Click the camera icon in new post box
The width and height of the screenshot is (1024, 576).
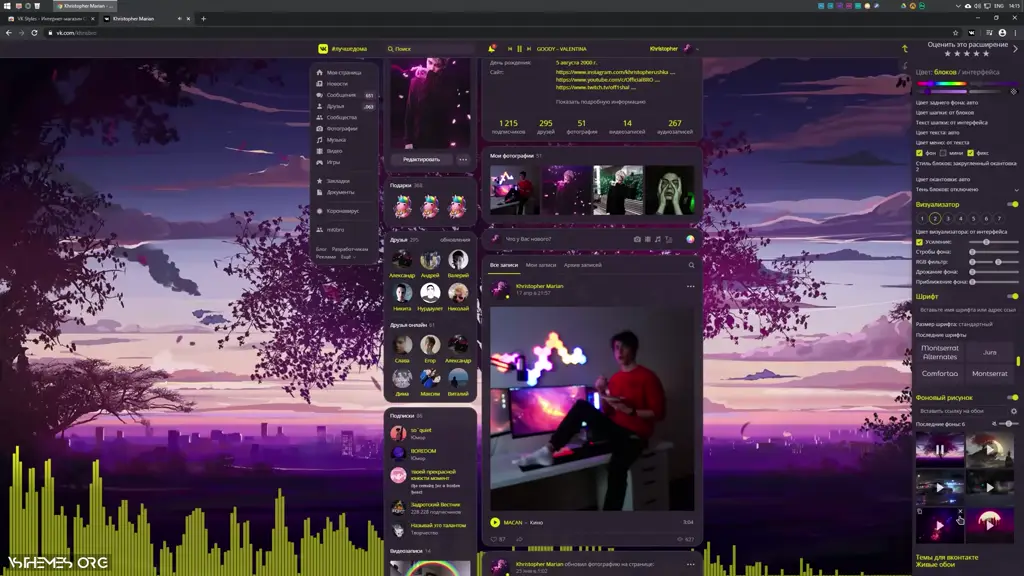coord(637,239)
